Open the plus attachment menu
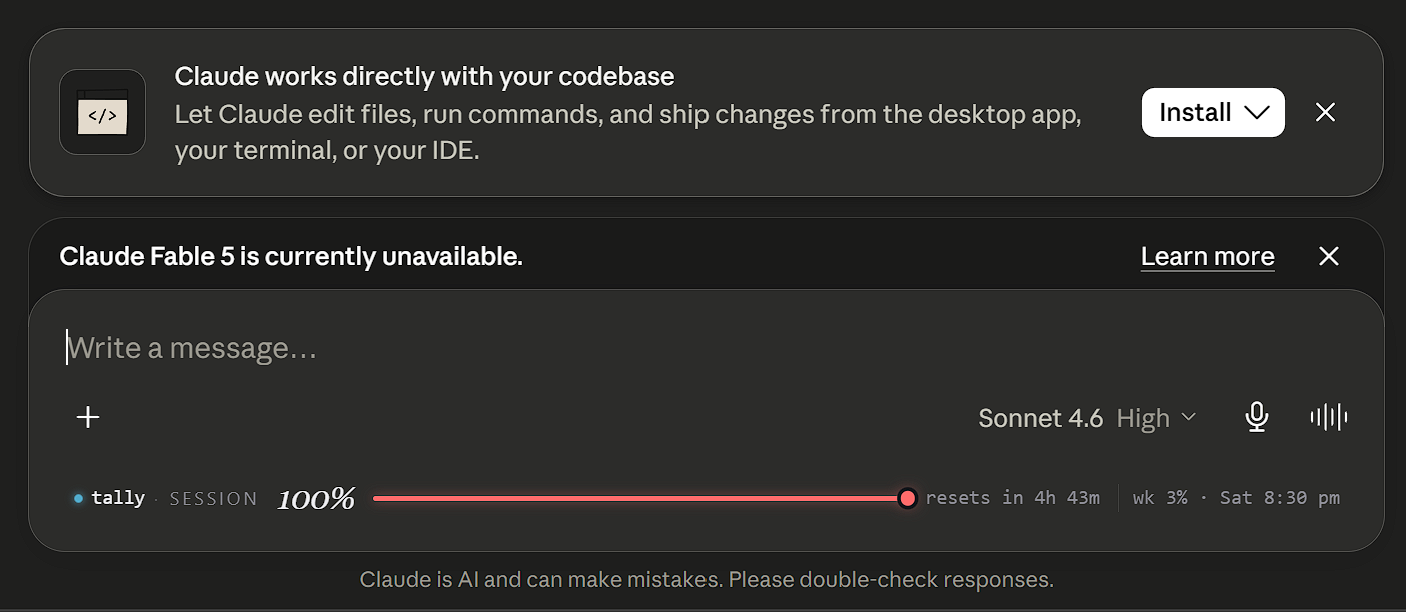 [x=88, y=417]
